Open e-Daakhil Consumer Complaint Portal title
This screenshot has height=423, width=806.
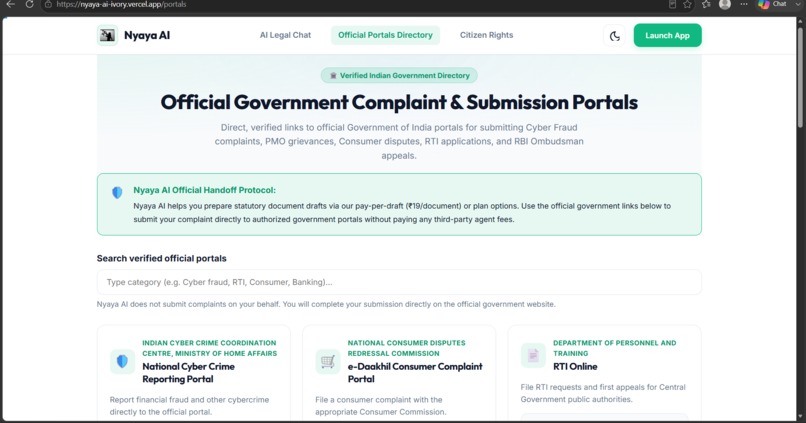pos(415,373)
